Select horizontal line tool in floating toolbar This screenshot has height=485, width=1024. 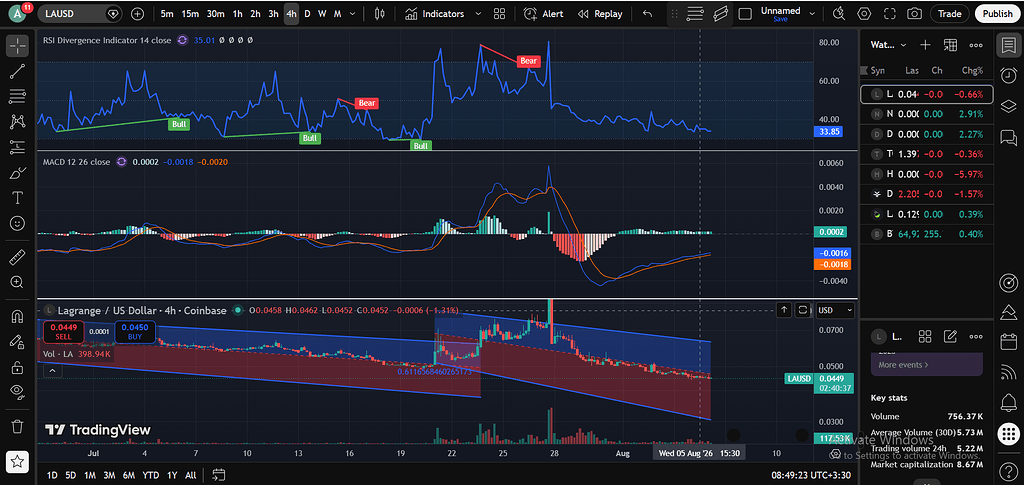point(696,14)
